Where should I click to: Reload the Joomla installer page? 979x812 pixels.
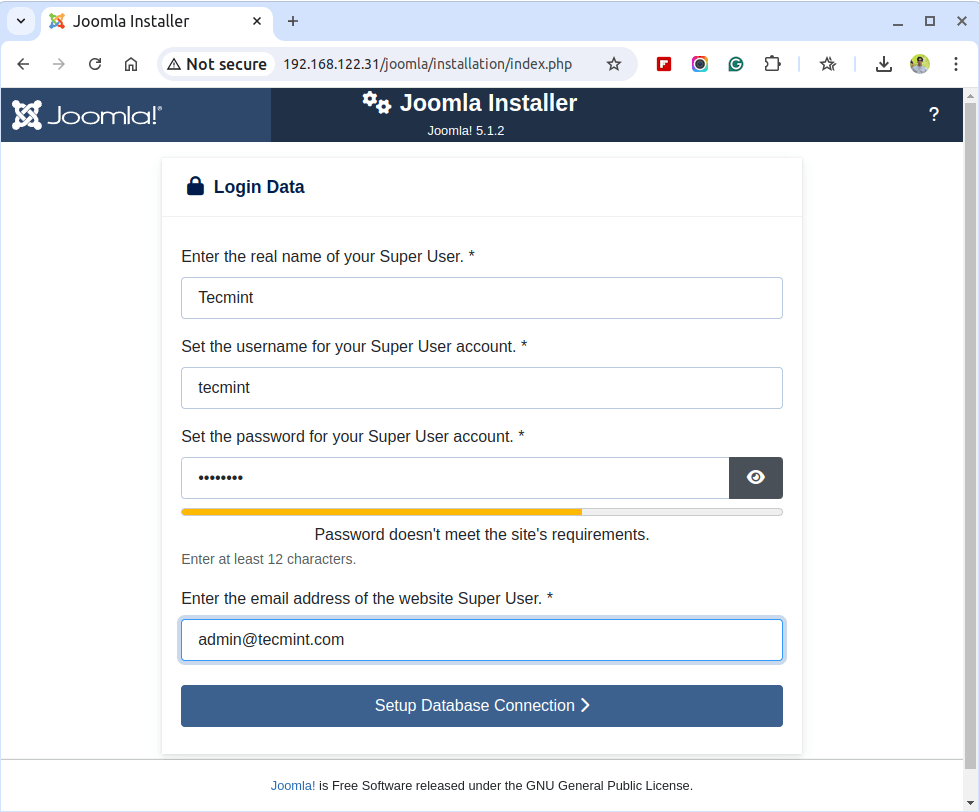pyautogui.click(x=95, y=64)
